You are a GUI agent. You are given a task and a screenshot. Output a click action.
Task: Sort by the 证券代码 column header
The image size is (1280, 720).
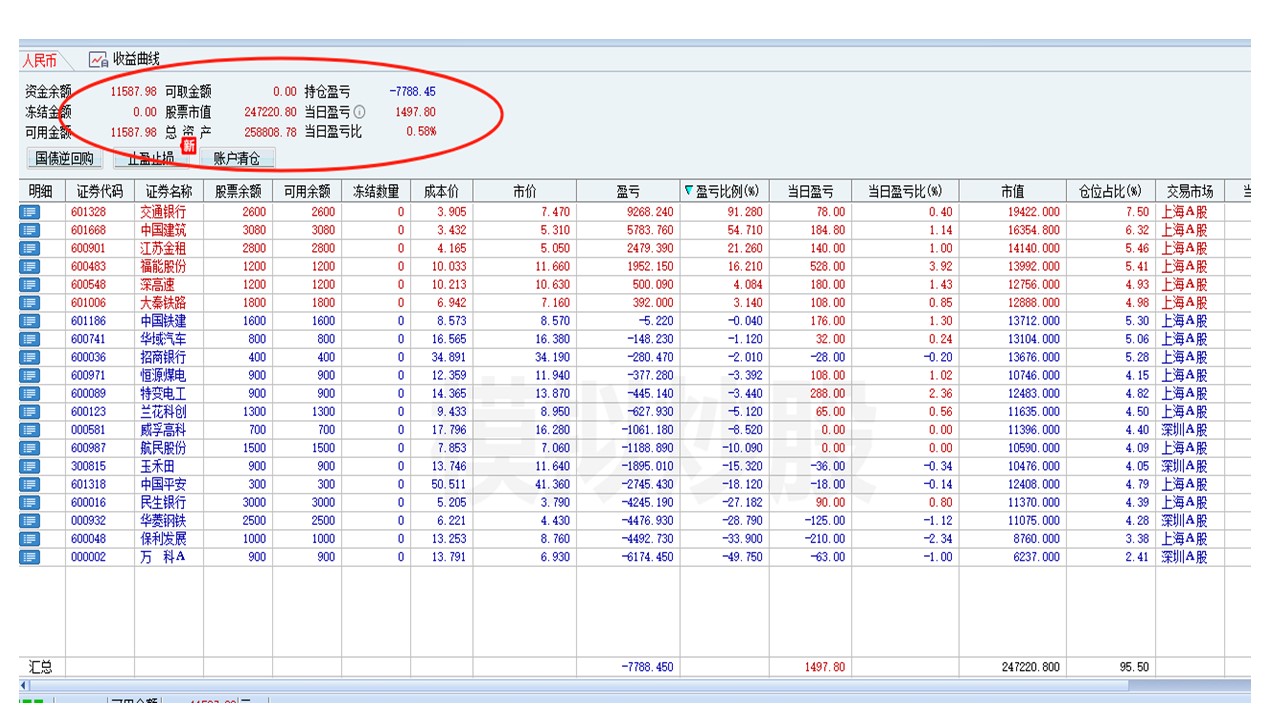pos(99,191)
